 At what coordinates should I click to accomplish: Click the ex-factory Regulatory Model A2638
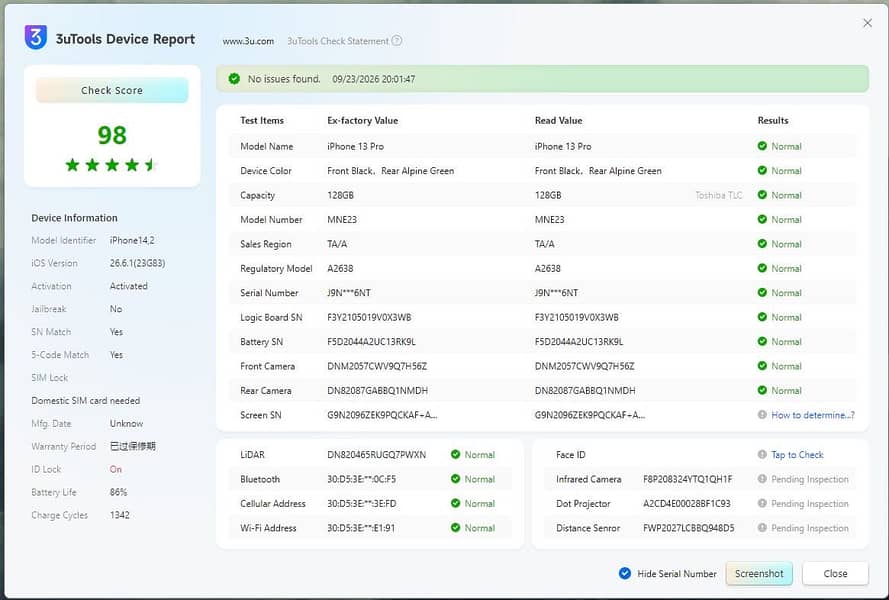(x=340, y=268)
